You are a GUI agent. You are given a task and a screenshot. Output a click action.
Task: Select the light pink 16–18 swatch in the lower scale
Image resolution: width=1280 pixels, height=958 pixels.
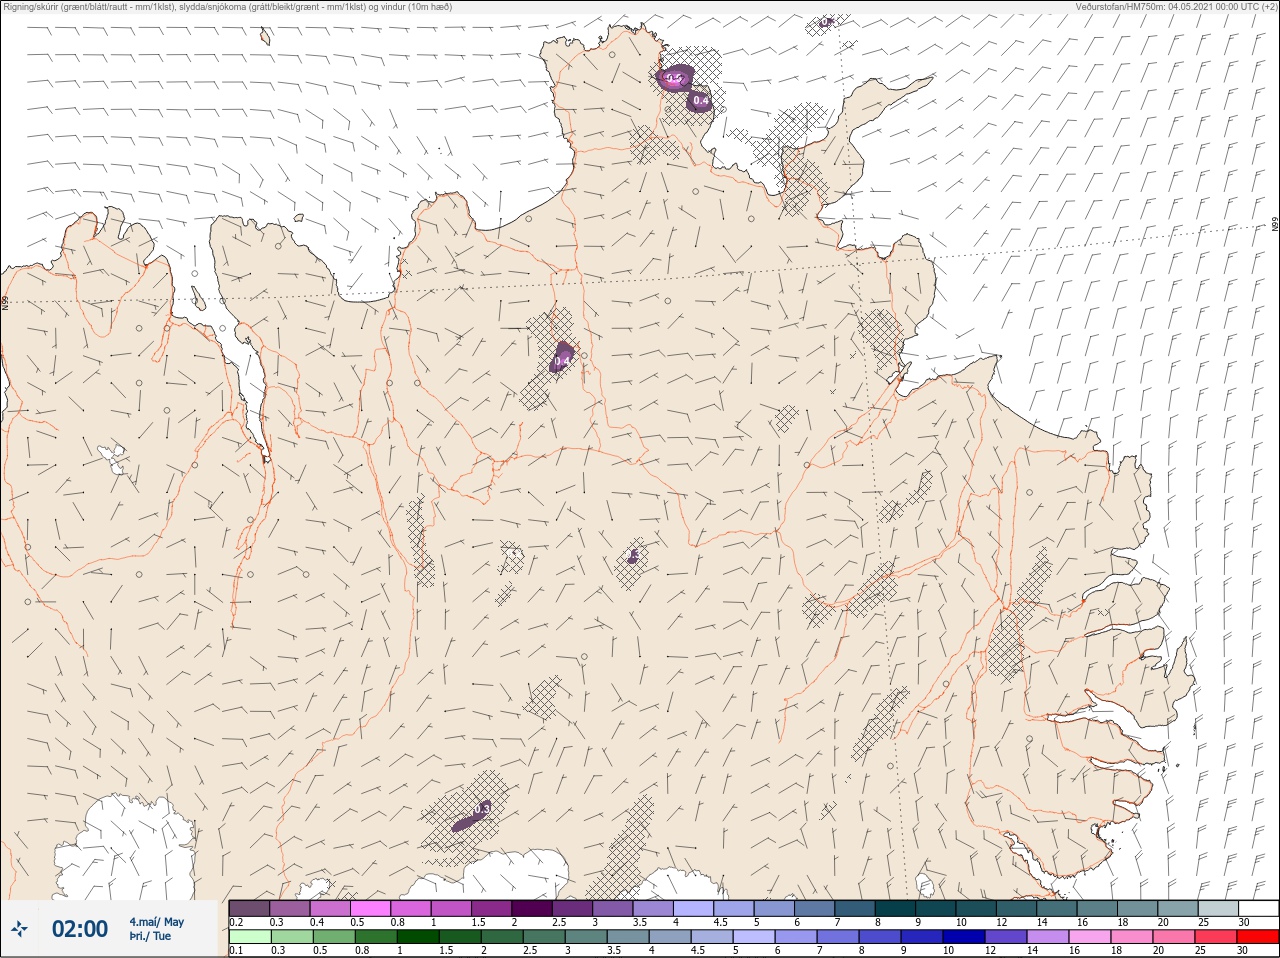1089,937
